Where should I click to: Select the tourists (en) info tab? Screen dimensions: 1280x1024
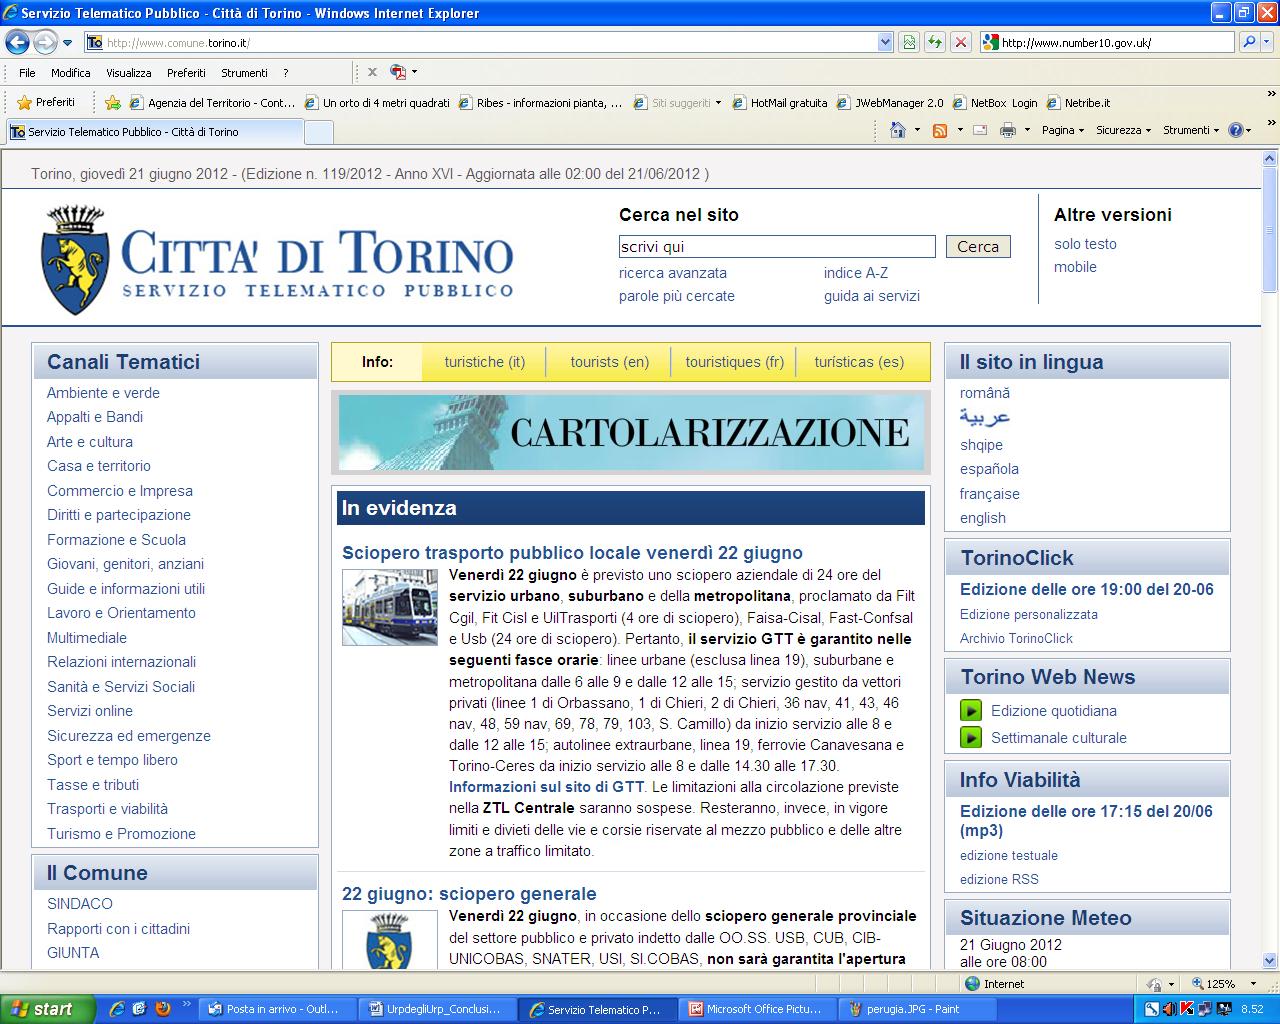pyautogui.click(x=610, y=362)
